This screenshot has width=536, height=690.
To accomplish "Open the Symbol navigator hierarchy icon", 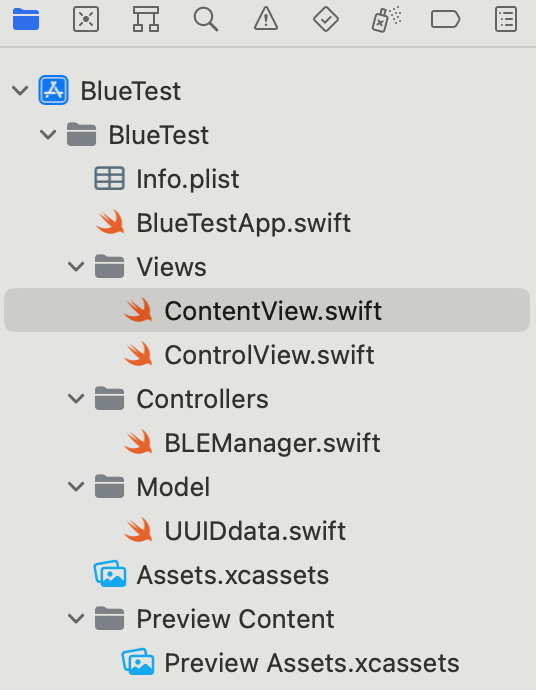I will point(146,19).
